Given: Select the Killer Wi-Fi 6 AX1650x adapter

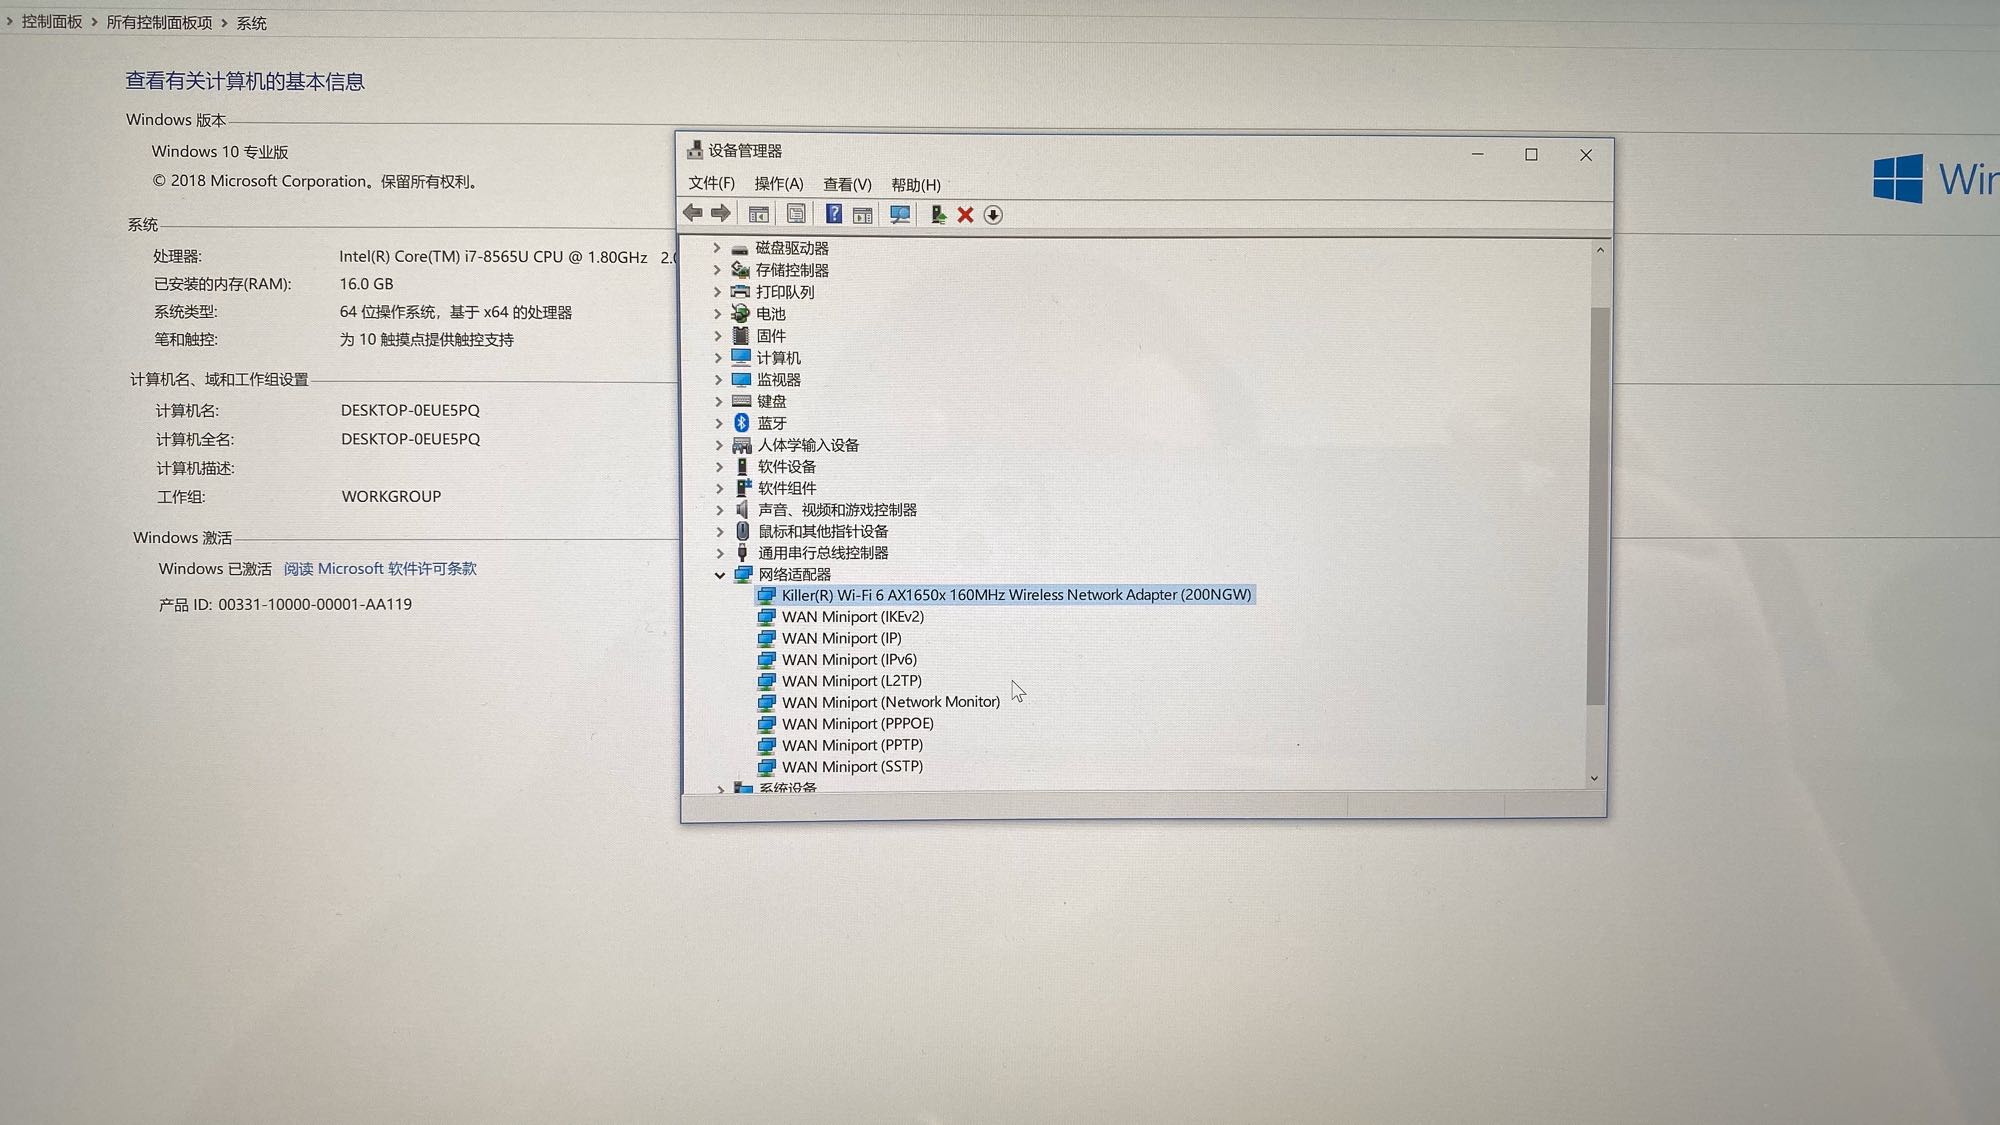Looking at the screenshot, I should click(x=1015, y=595).
